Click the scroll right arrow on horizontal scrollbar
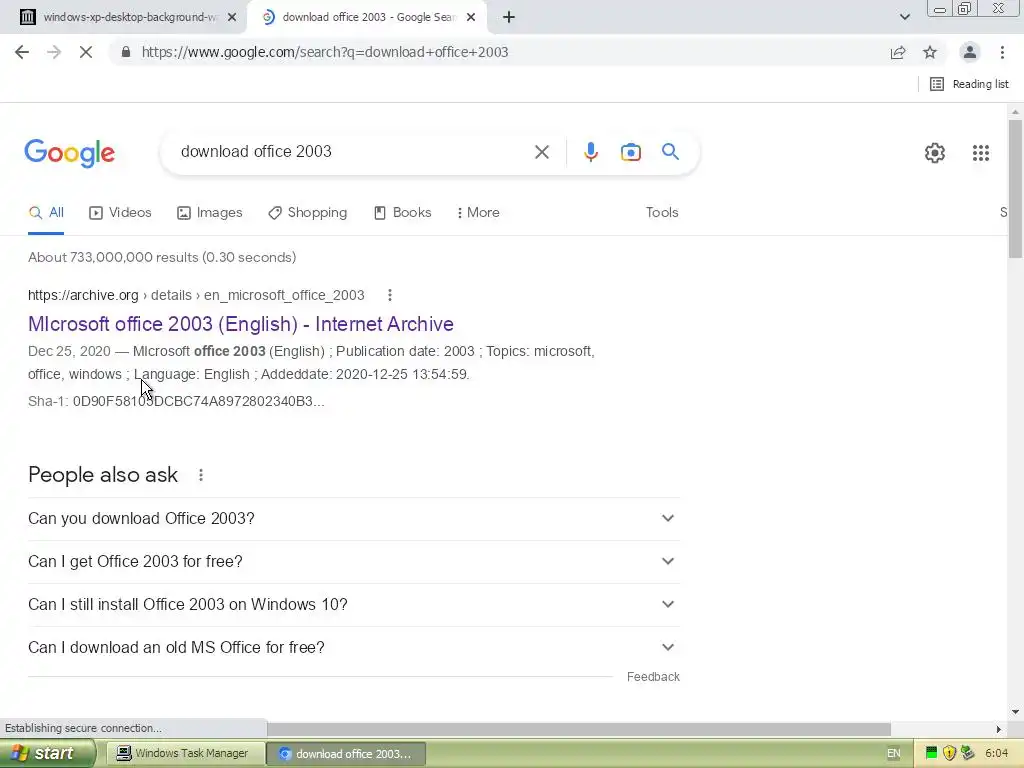This screenshot has width=1024, height=768. (998, 729)
